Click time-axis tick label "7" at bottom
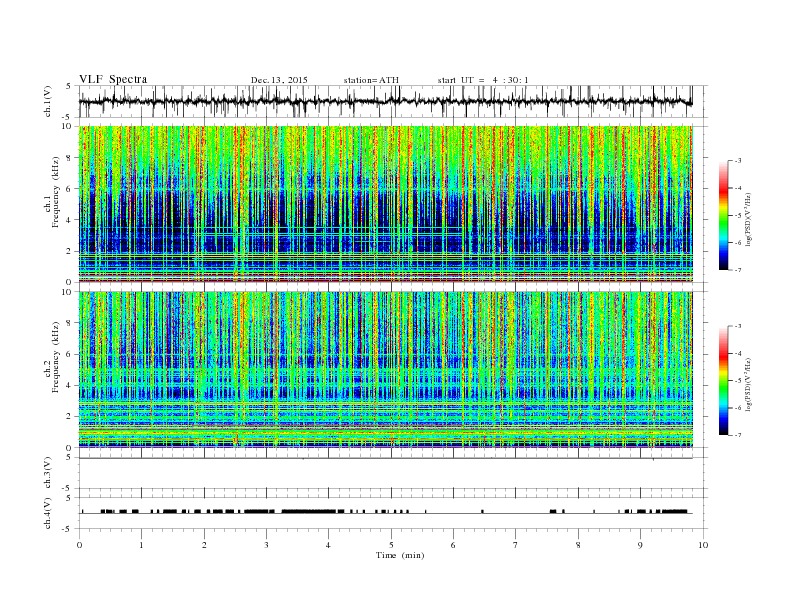This screenshot has width=792, height=612. tap(516, 545)
